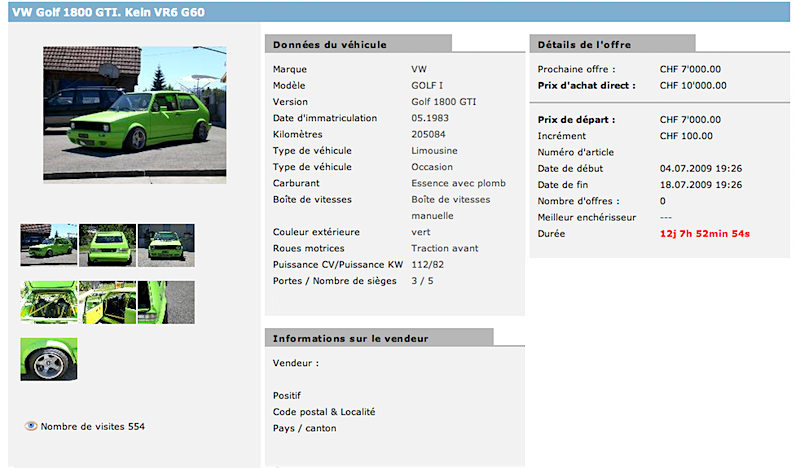Click the 'Pays / canton' label
800x468 pixels.
coord(305,429)
